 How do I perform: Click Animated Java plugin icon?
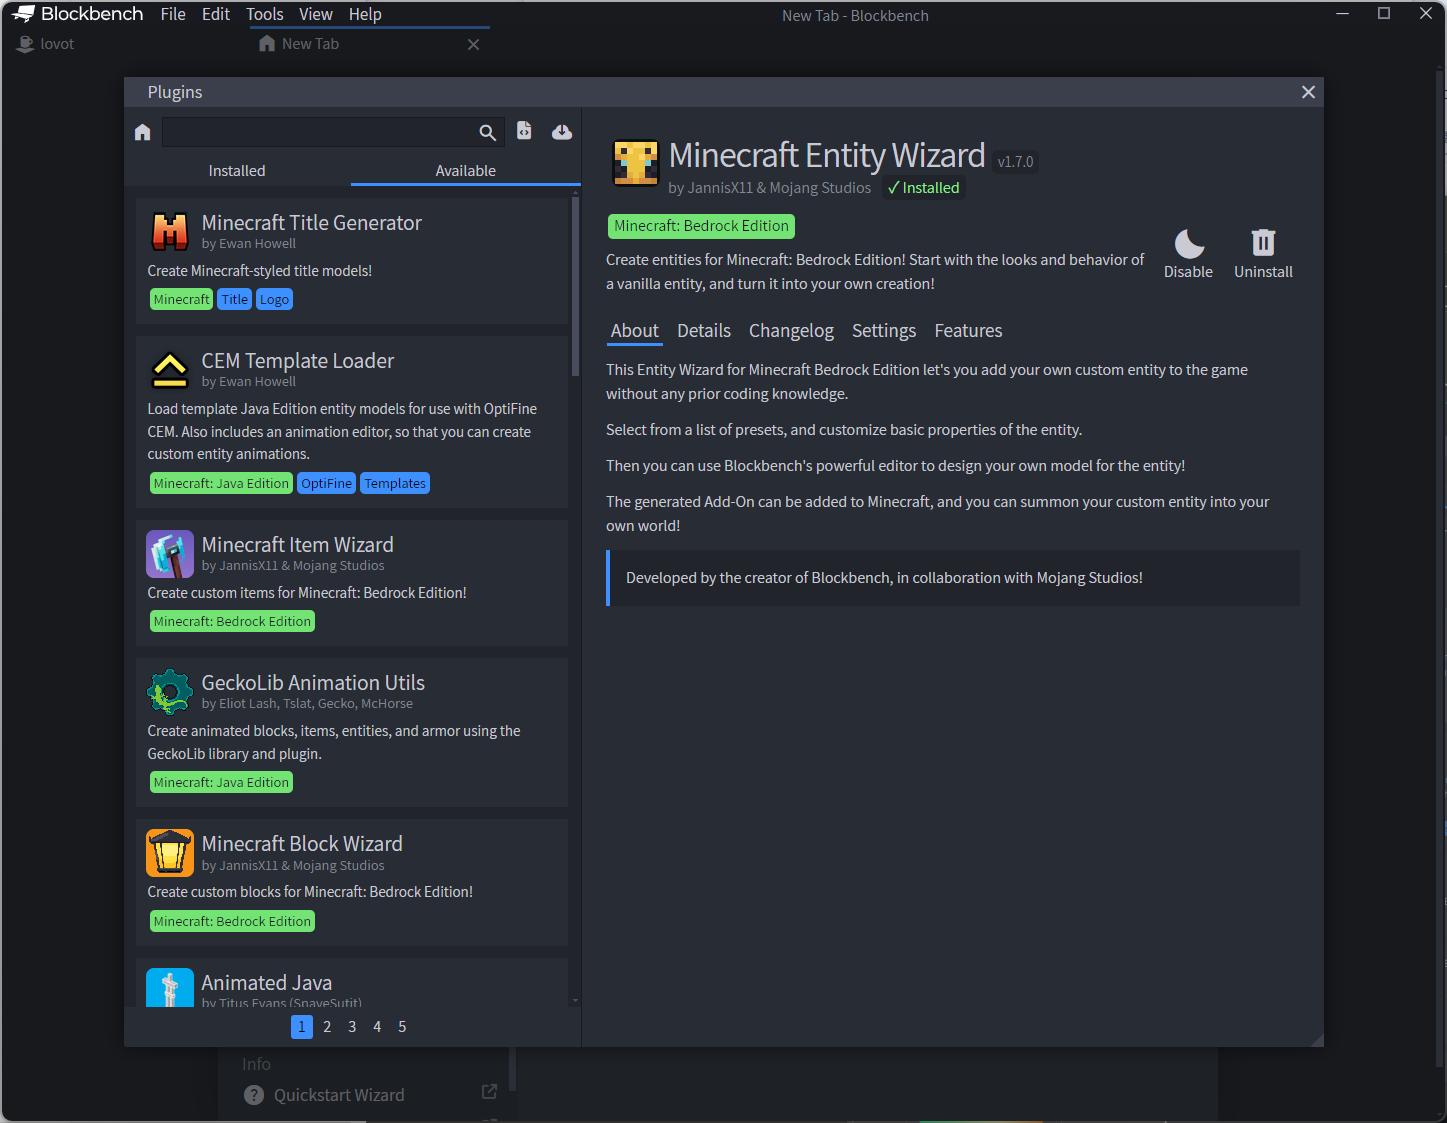point(170,988)
